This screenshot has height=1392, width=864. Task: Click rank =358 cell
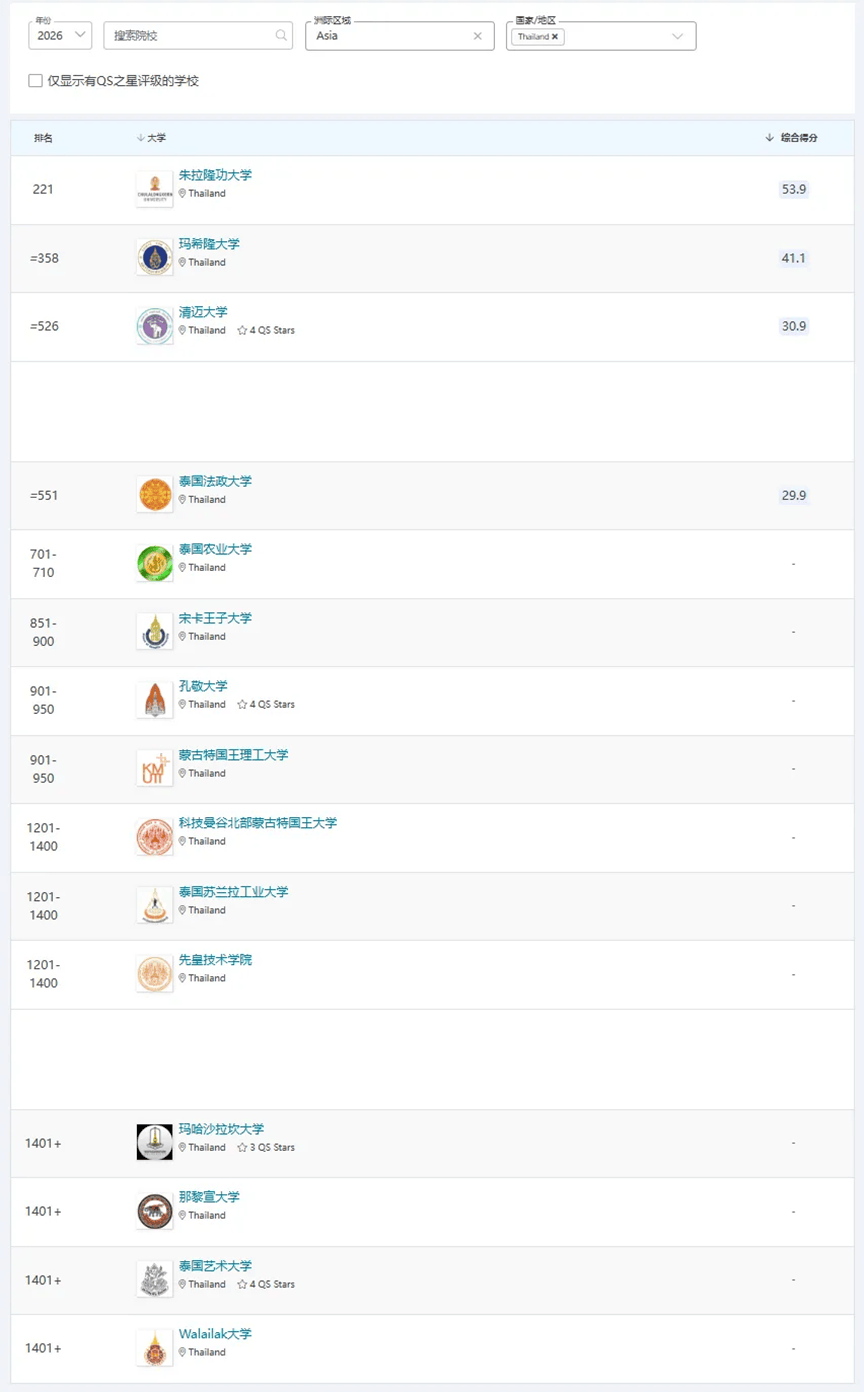tap(43, 258)
